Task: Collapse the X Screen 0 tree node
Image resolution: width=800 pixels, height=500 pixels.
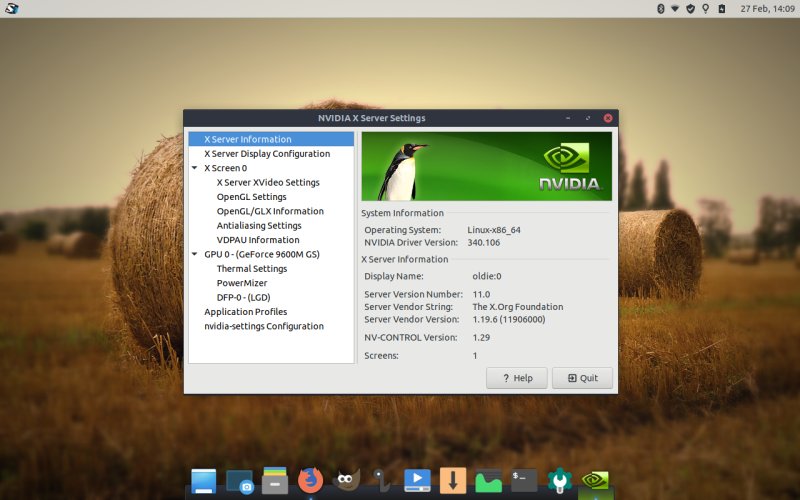Action: 194,168
